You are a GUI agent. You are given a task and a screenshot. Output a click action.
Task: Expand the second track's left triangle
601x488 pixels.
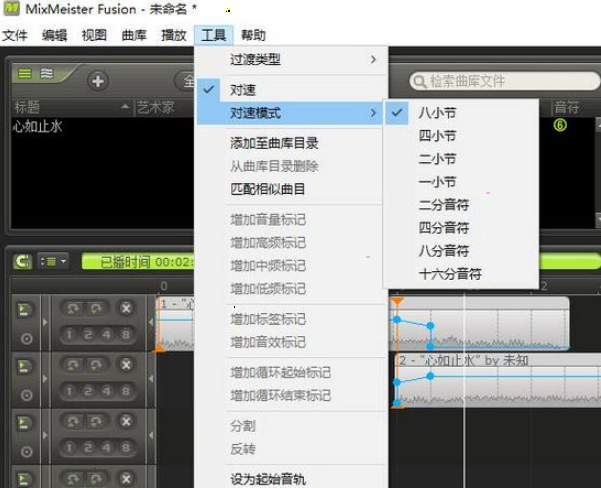(45, 379)
